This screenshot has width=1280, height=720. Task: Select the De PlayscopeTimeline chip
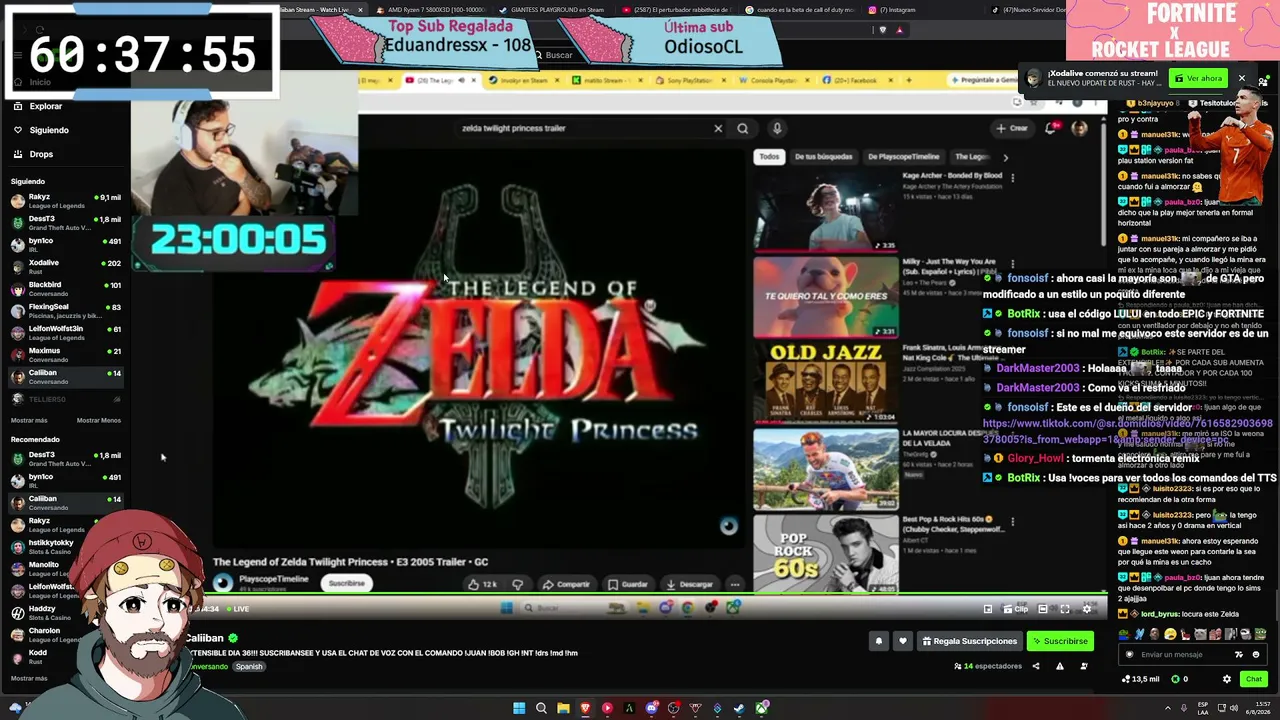pyautogui.click(x=903, y=157)
